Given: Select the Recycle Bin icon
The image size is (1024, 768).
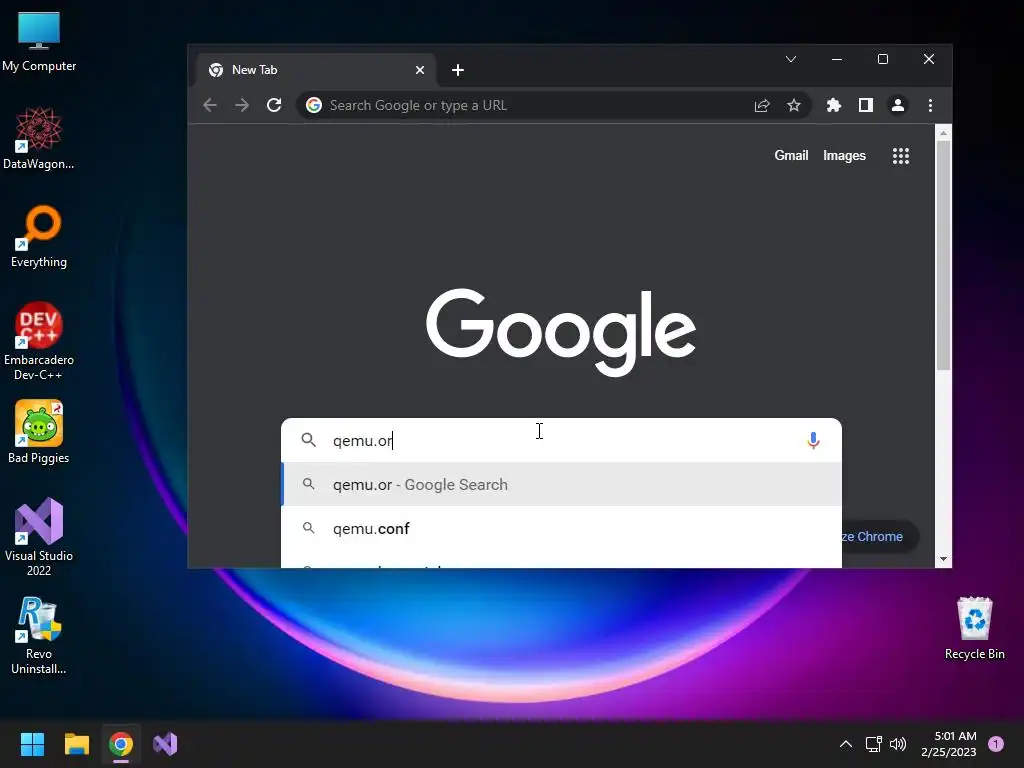Looking at the screenshot, I should [x=974, y=628].
